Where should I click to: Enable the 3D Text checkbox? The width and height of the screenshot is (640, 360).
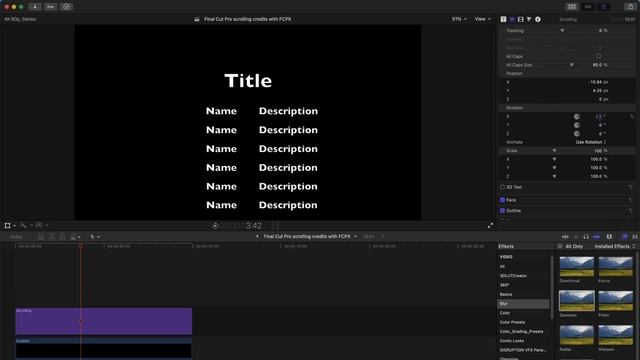502,187
